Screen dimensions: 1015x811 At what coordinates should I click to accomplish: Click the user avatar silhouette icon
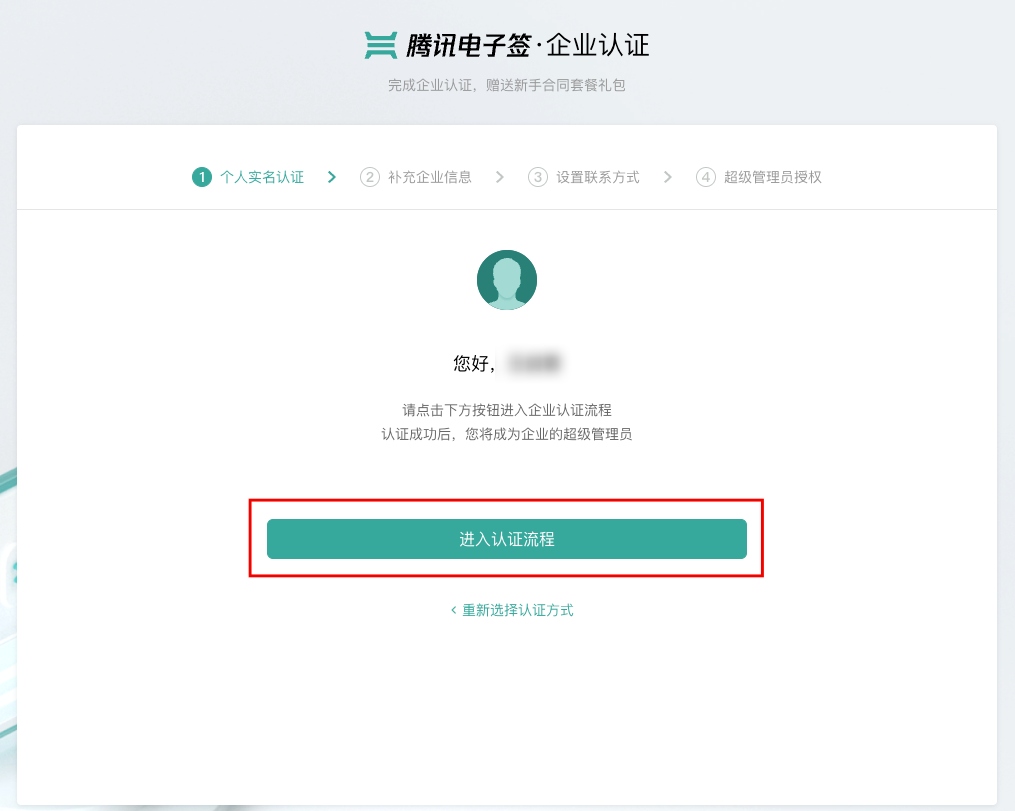(507, 280)
